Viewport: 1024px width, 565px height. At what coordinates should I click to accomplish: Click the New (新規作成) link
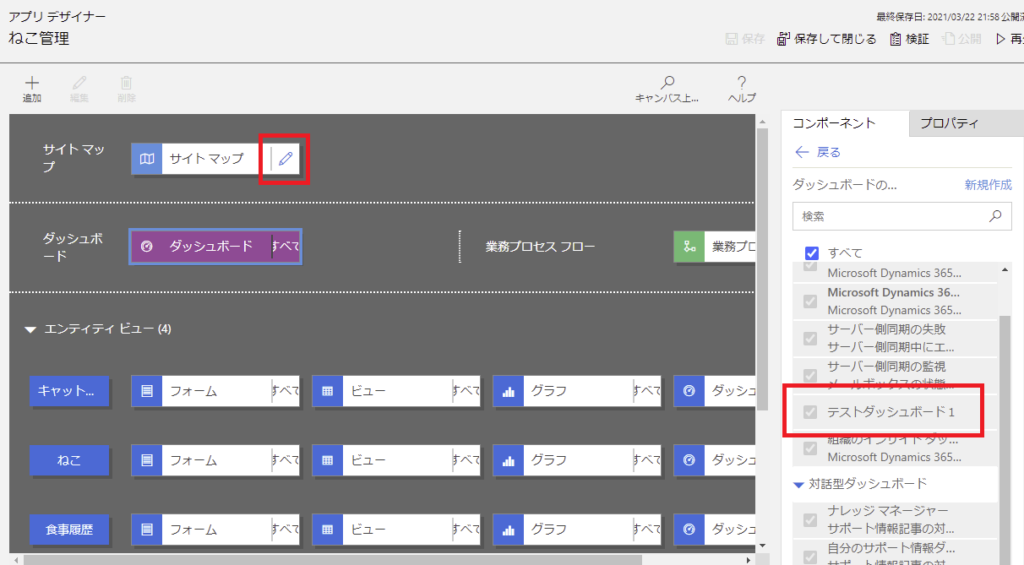(x=988, y=185)
